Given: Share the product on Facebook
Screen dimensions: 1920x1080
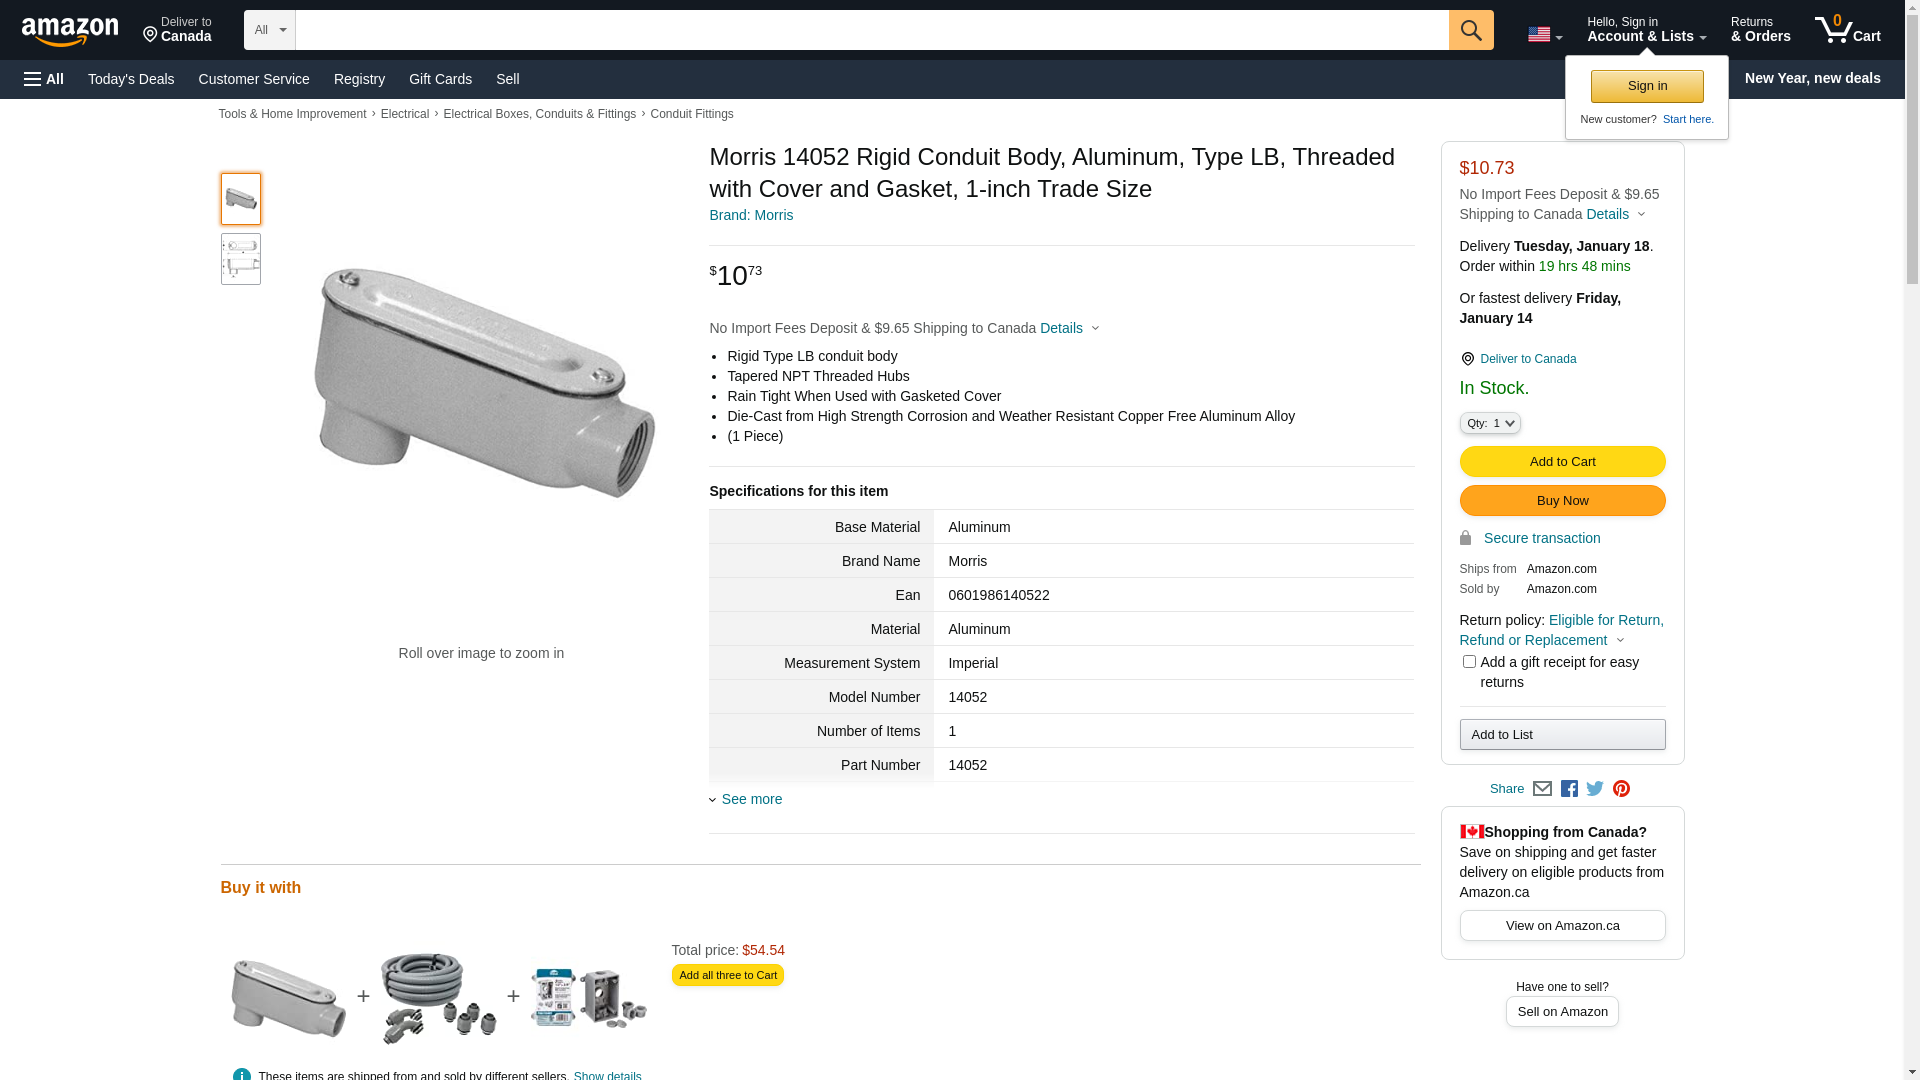Looking at the screenshot, I should pos(1569,789).
